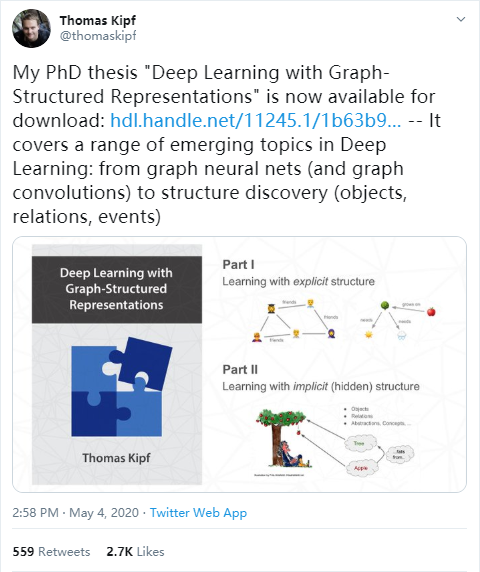480x572 pixels.
Task: Click the blue puzzle pieces graphic
Action: [121, 387]
